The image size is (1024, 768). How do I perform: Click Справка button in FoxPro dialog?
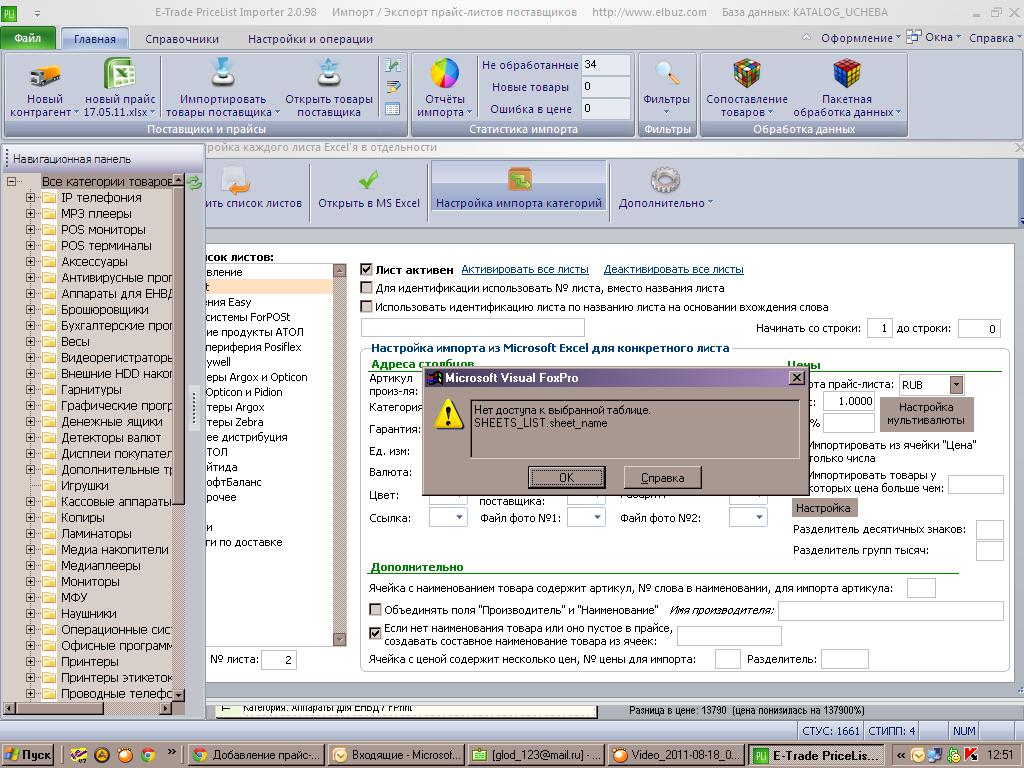[662, 477]
